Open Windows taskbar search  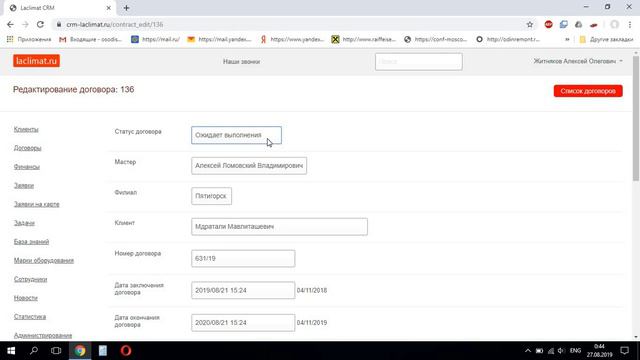34,351
